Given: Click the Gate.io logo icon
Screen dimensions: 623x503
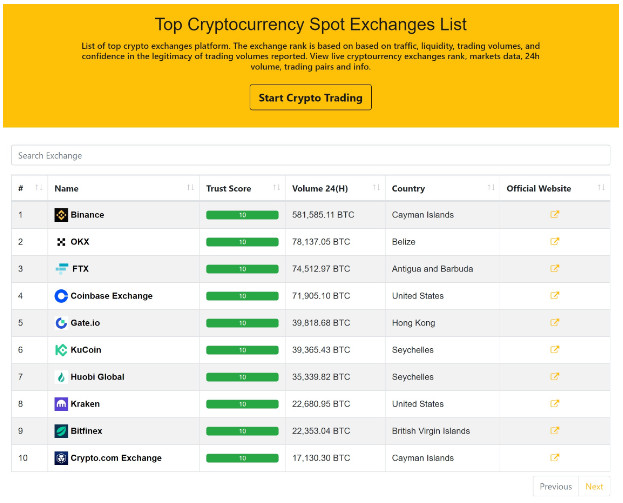Looking at the screenshot, I should pyautogui.click(x=61, y=323).
